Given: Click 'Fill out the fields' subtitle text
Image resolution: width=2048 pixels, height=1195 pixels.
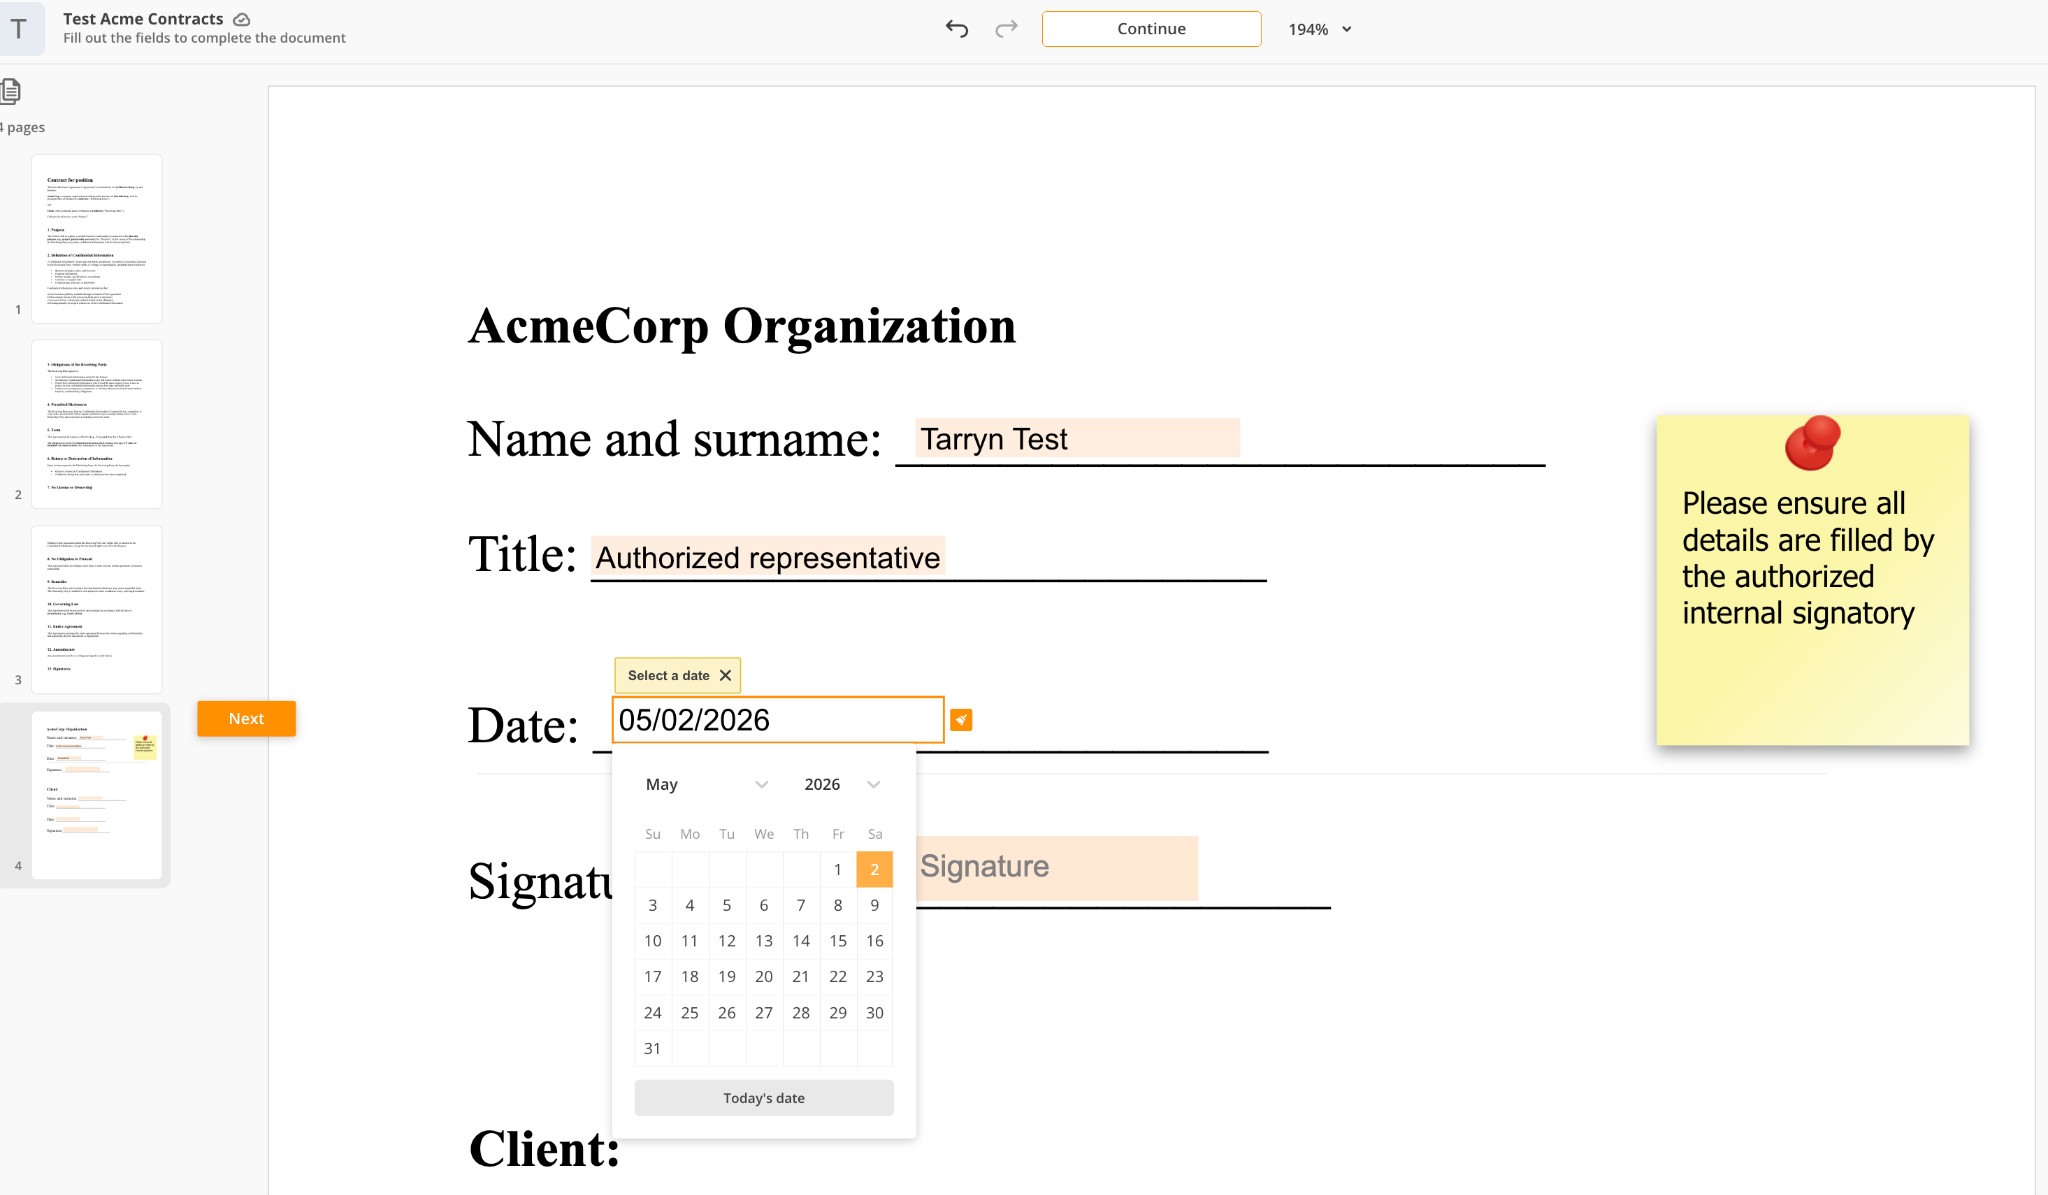Looking at the screenshot, I should point(204,38).
